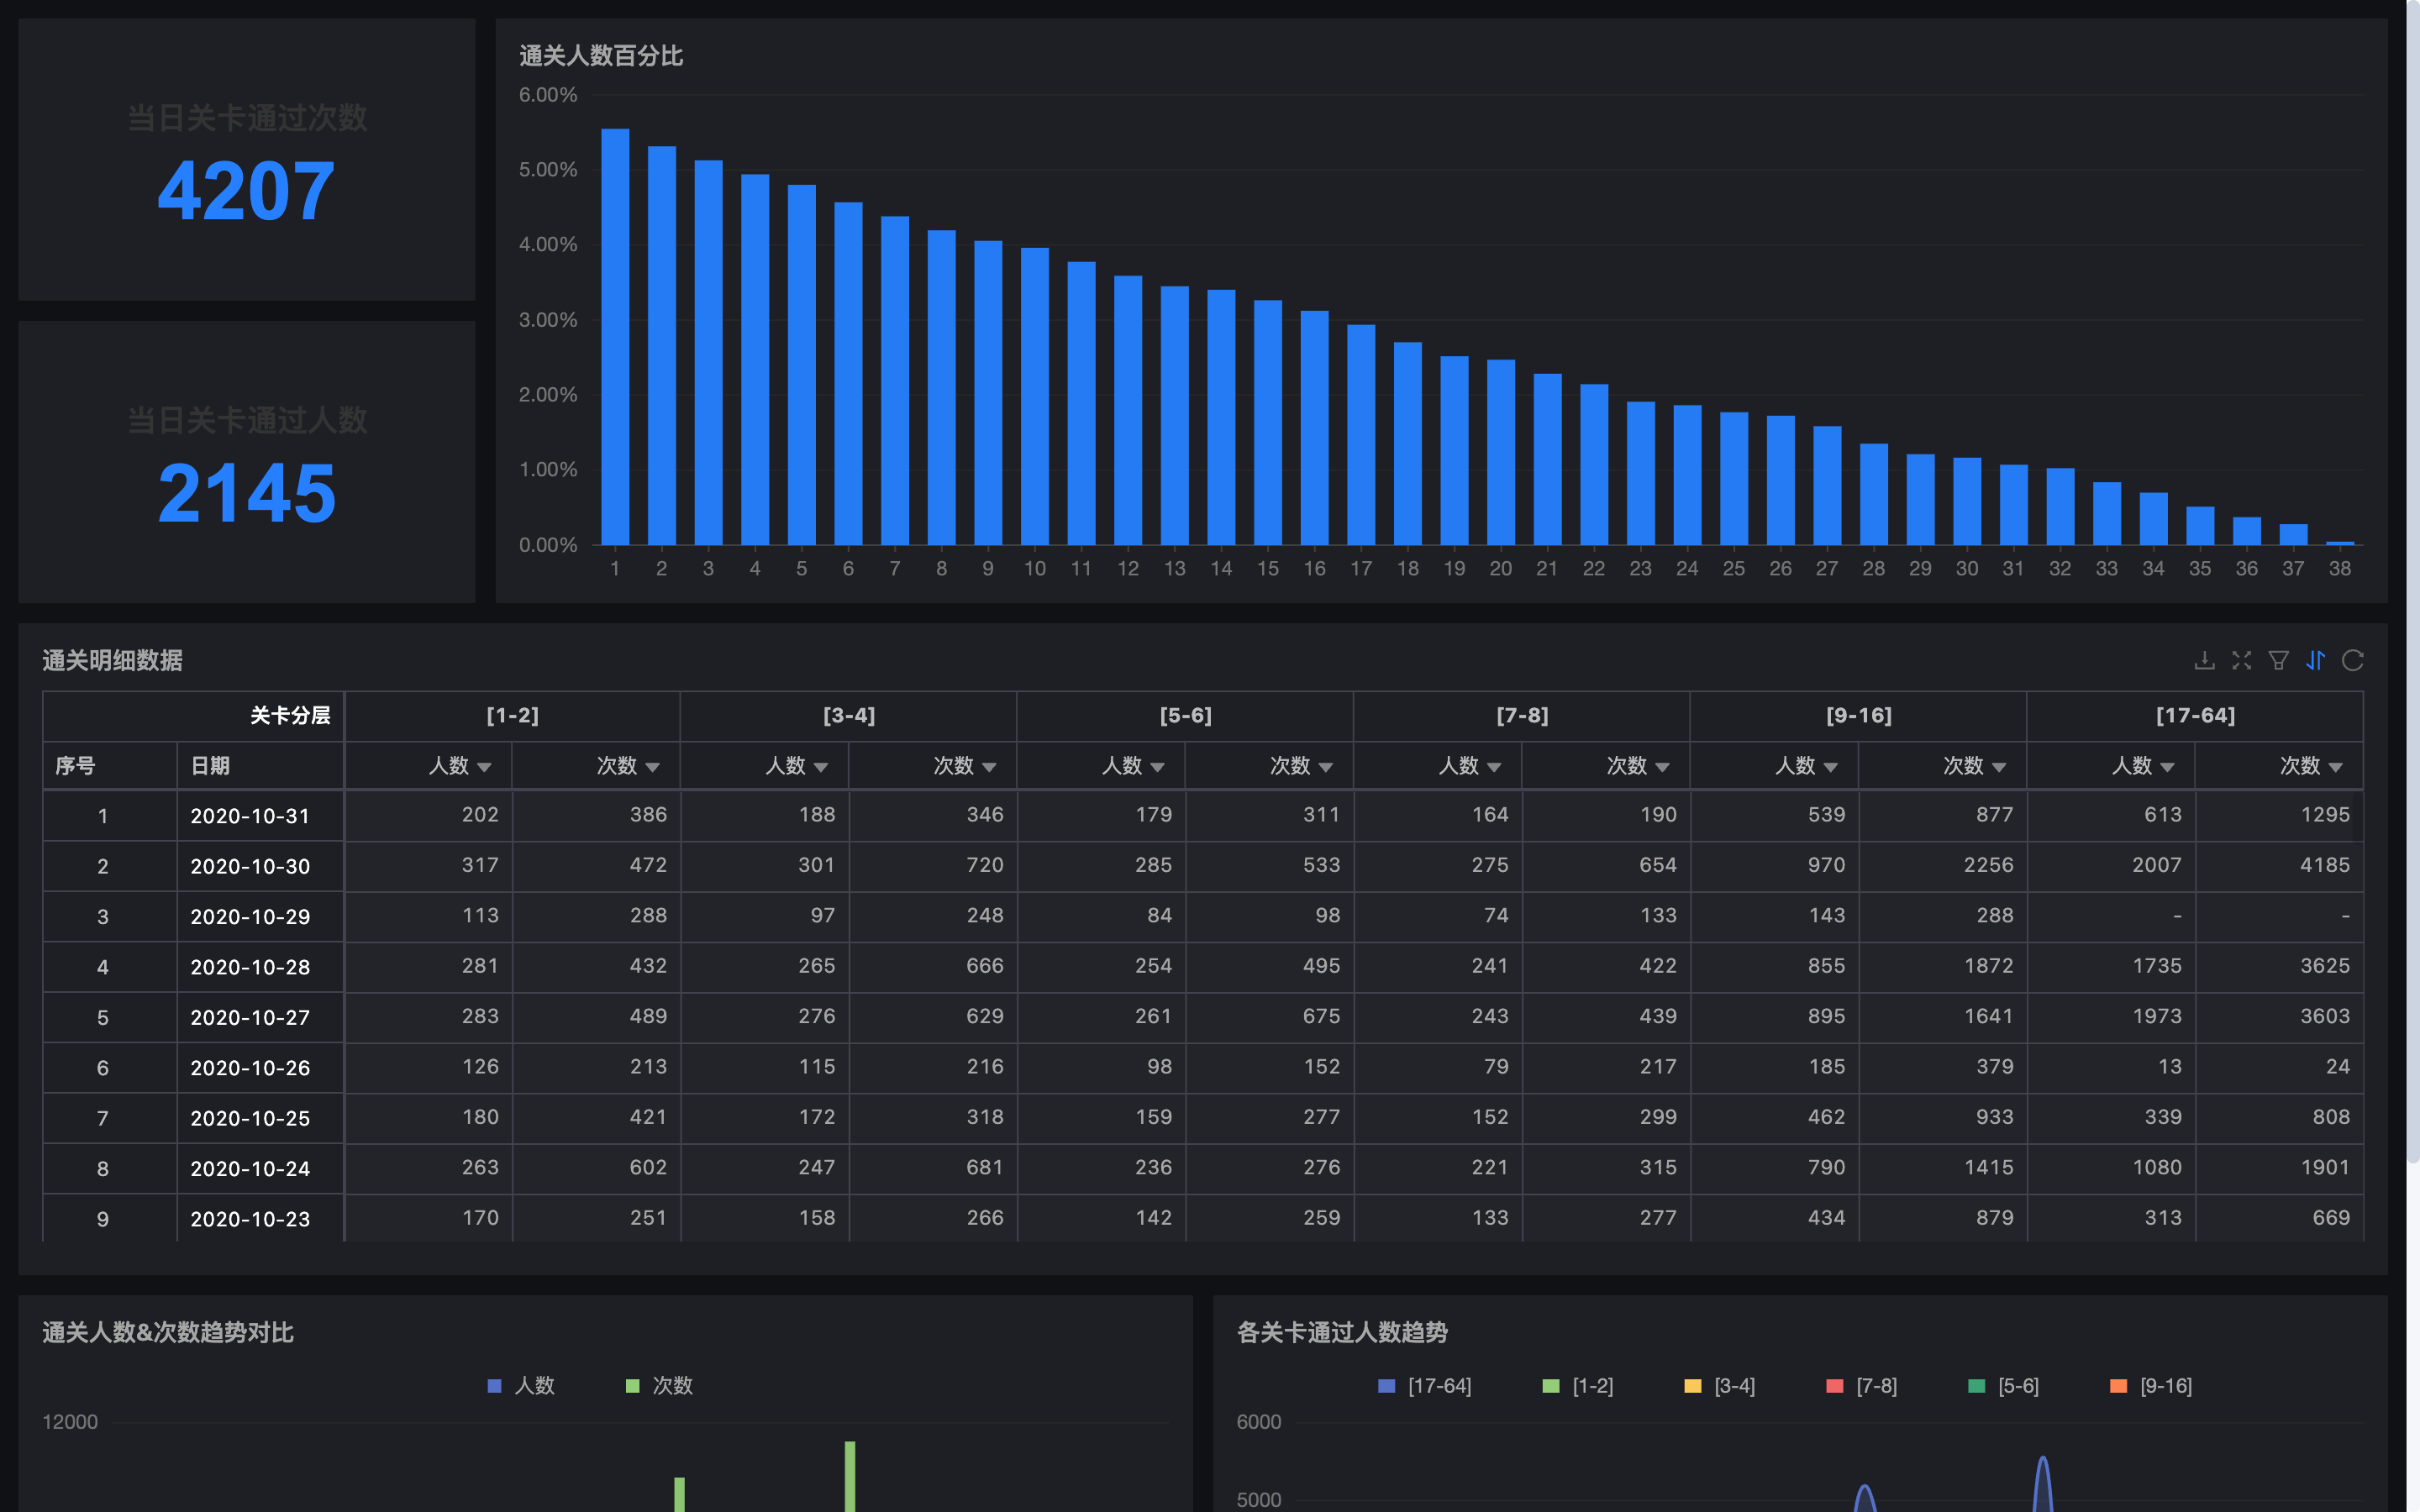Open 次数 sort dropdown under [3-4]

click(x=989, y=767)
